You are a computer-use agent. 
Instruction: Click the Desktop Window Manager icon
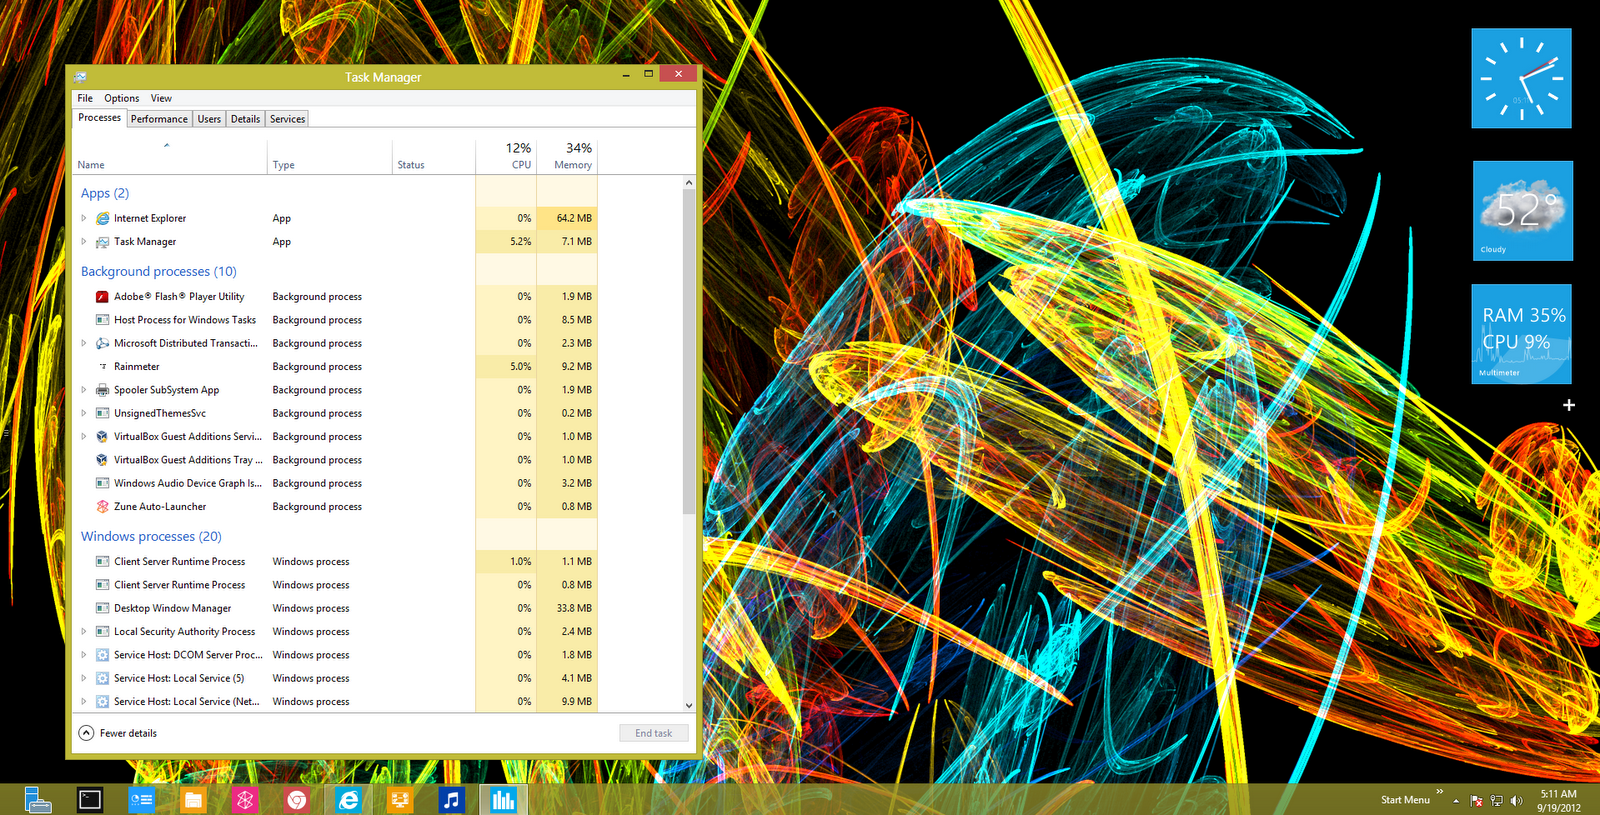[102, 608]
